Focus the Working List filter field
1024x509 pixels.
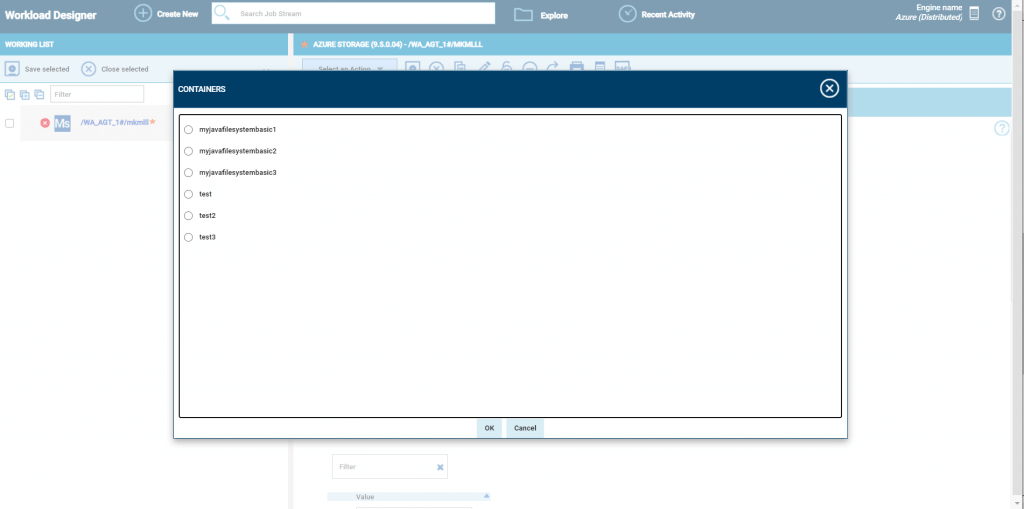click(97, 94)
